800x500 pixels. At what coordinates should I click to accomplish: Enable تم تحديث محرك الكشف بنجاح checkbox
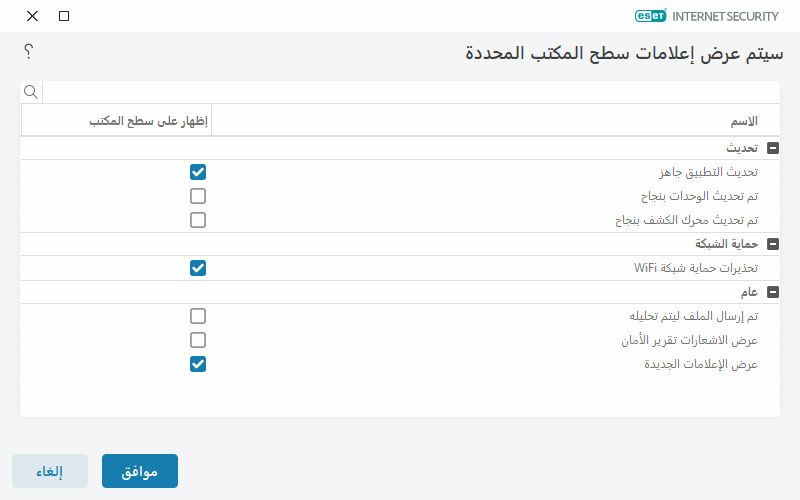coord(198,220)
